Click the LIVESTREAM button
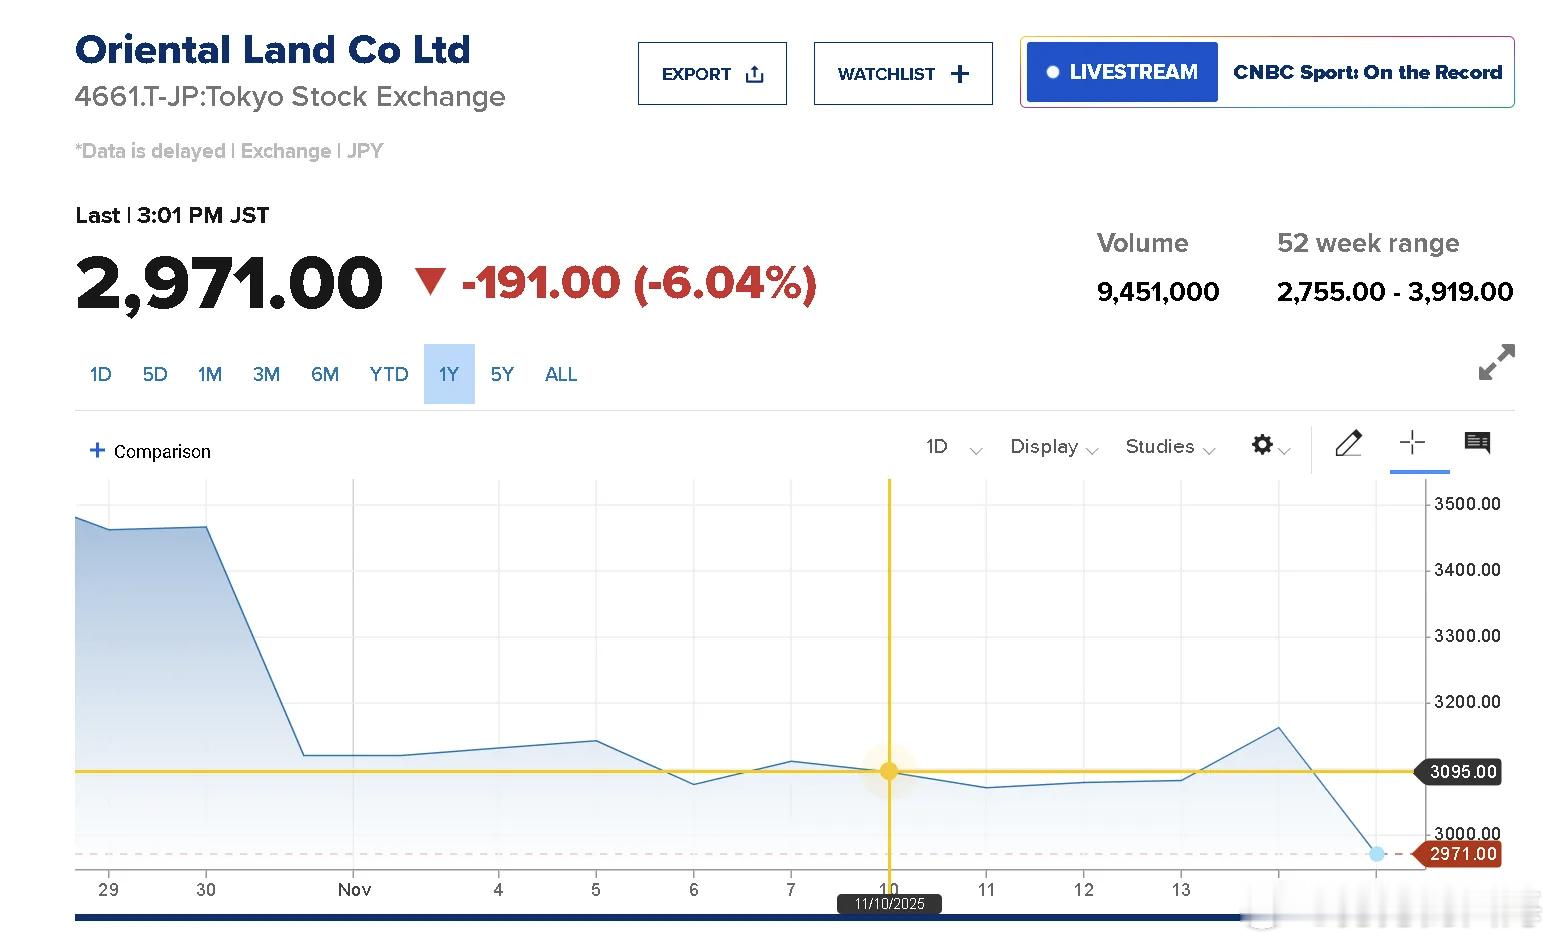 [x=1122, y=72]
